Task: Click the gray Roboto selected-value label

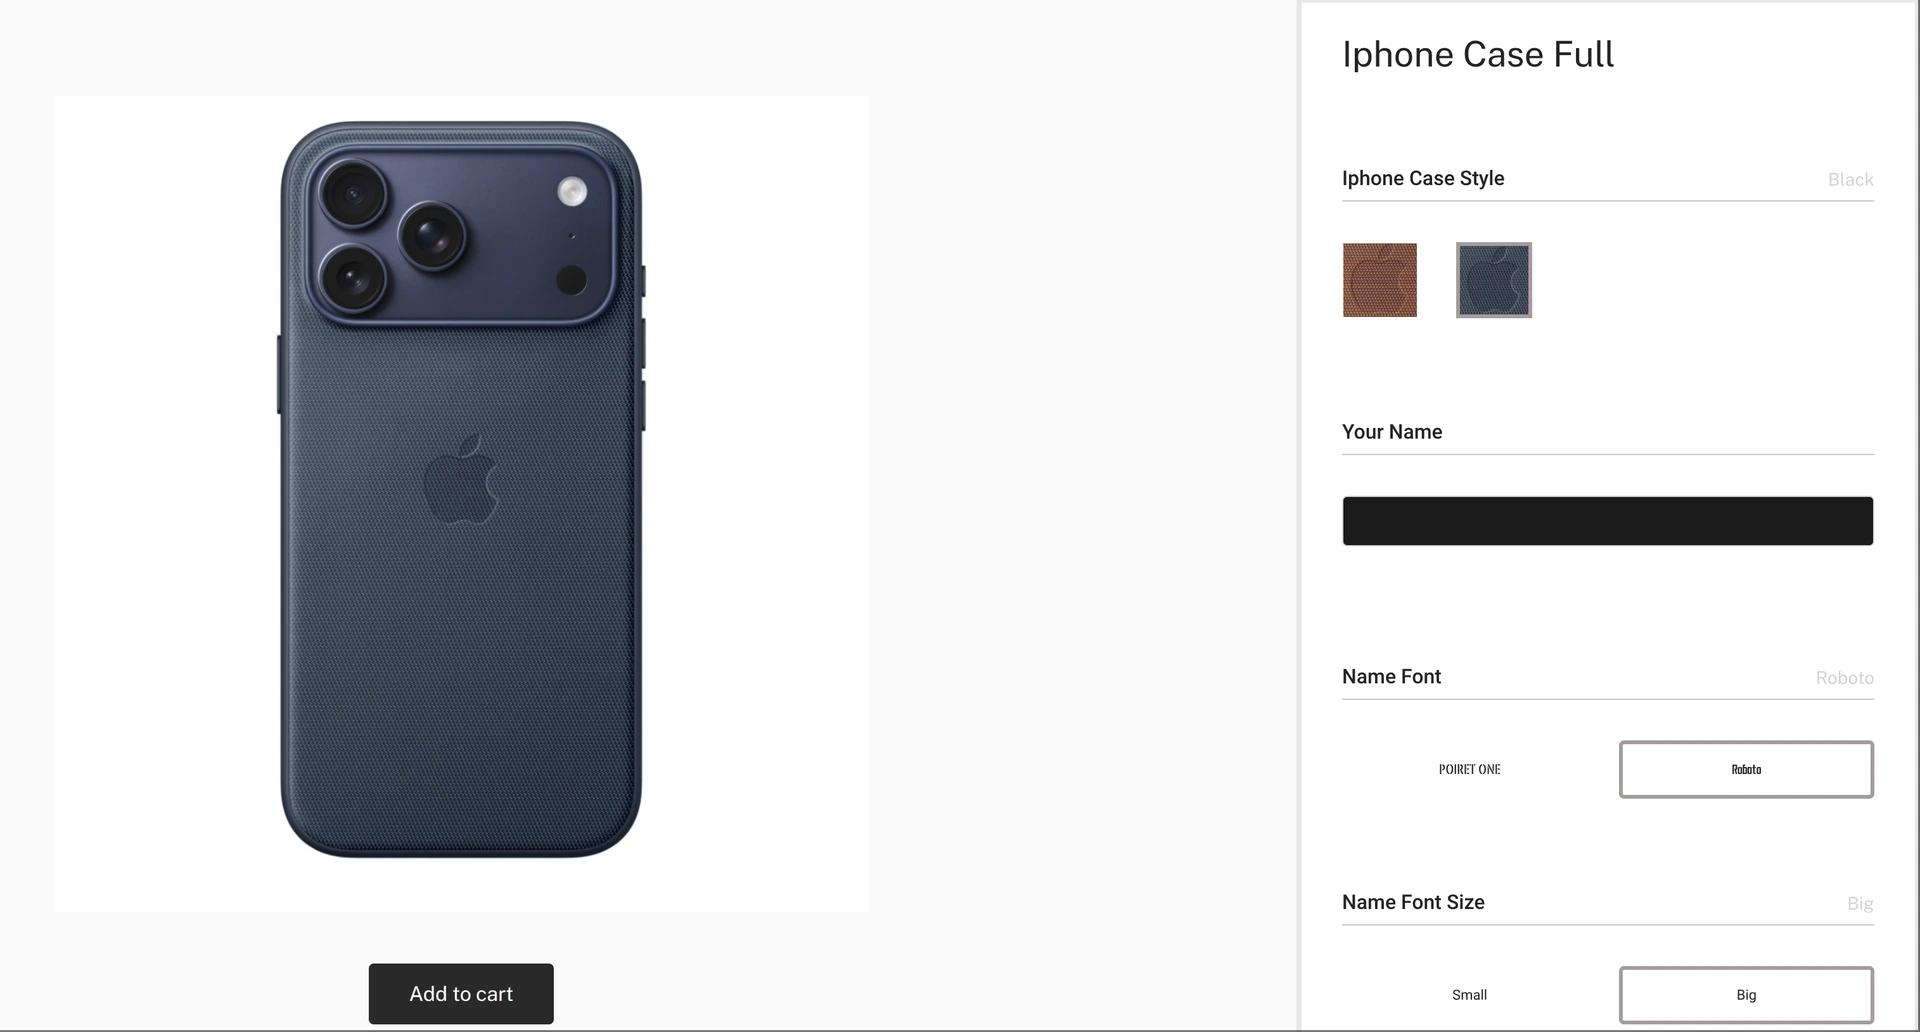Action: 1844,678
